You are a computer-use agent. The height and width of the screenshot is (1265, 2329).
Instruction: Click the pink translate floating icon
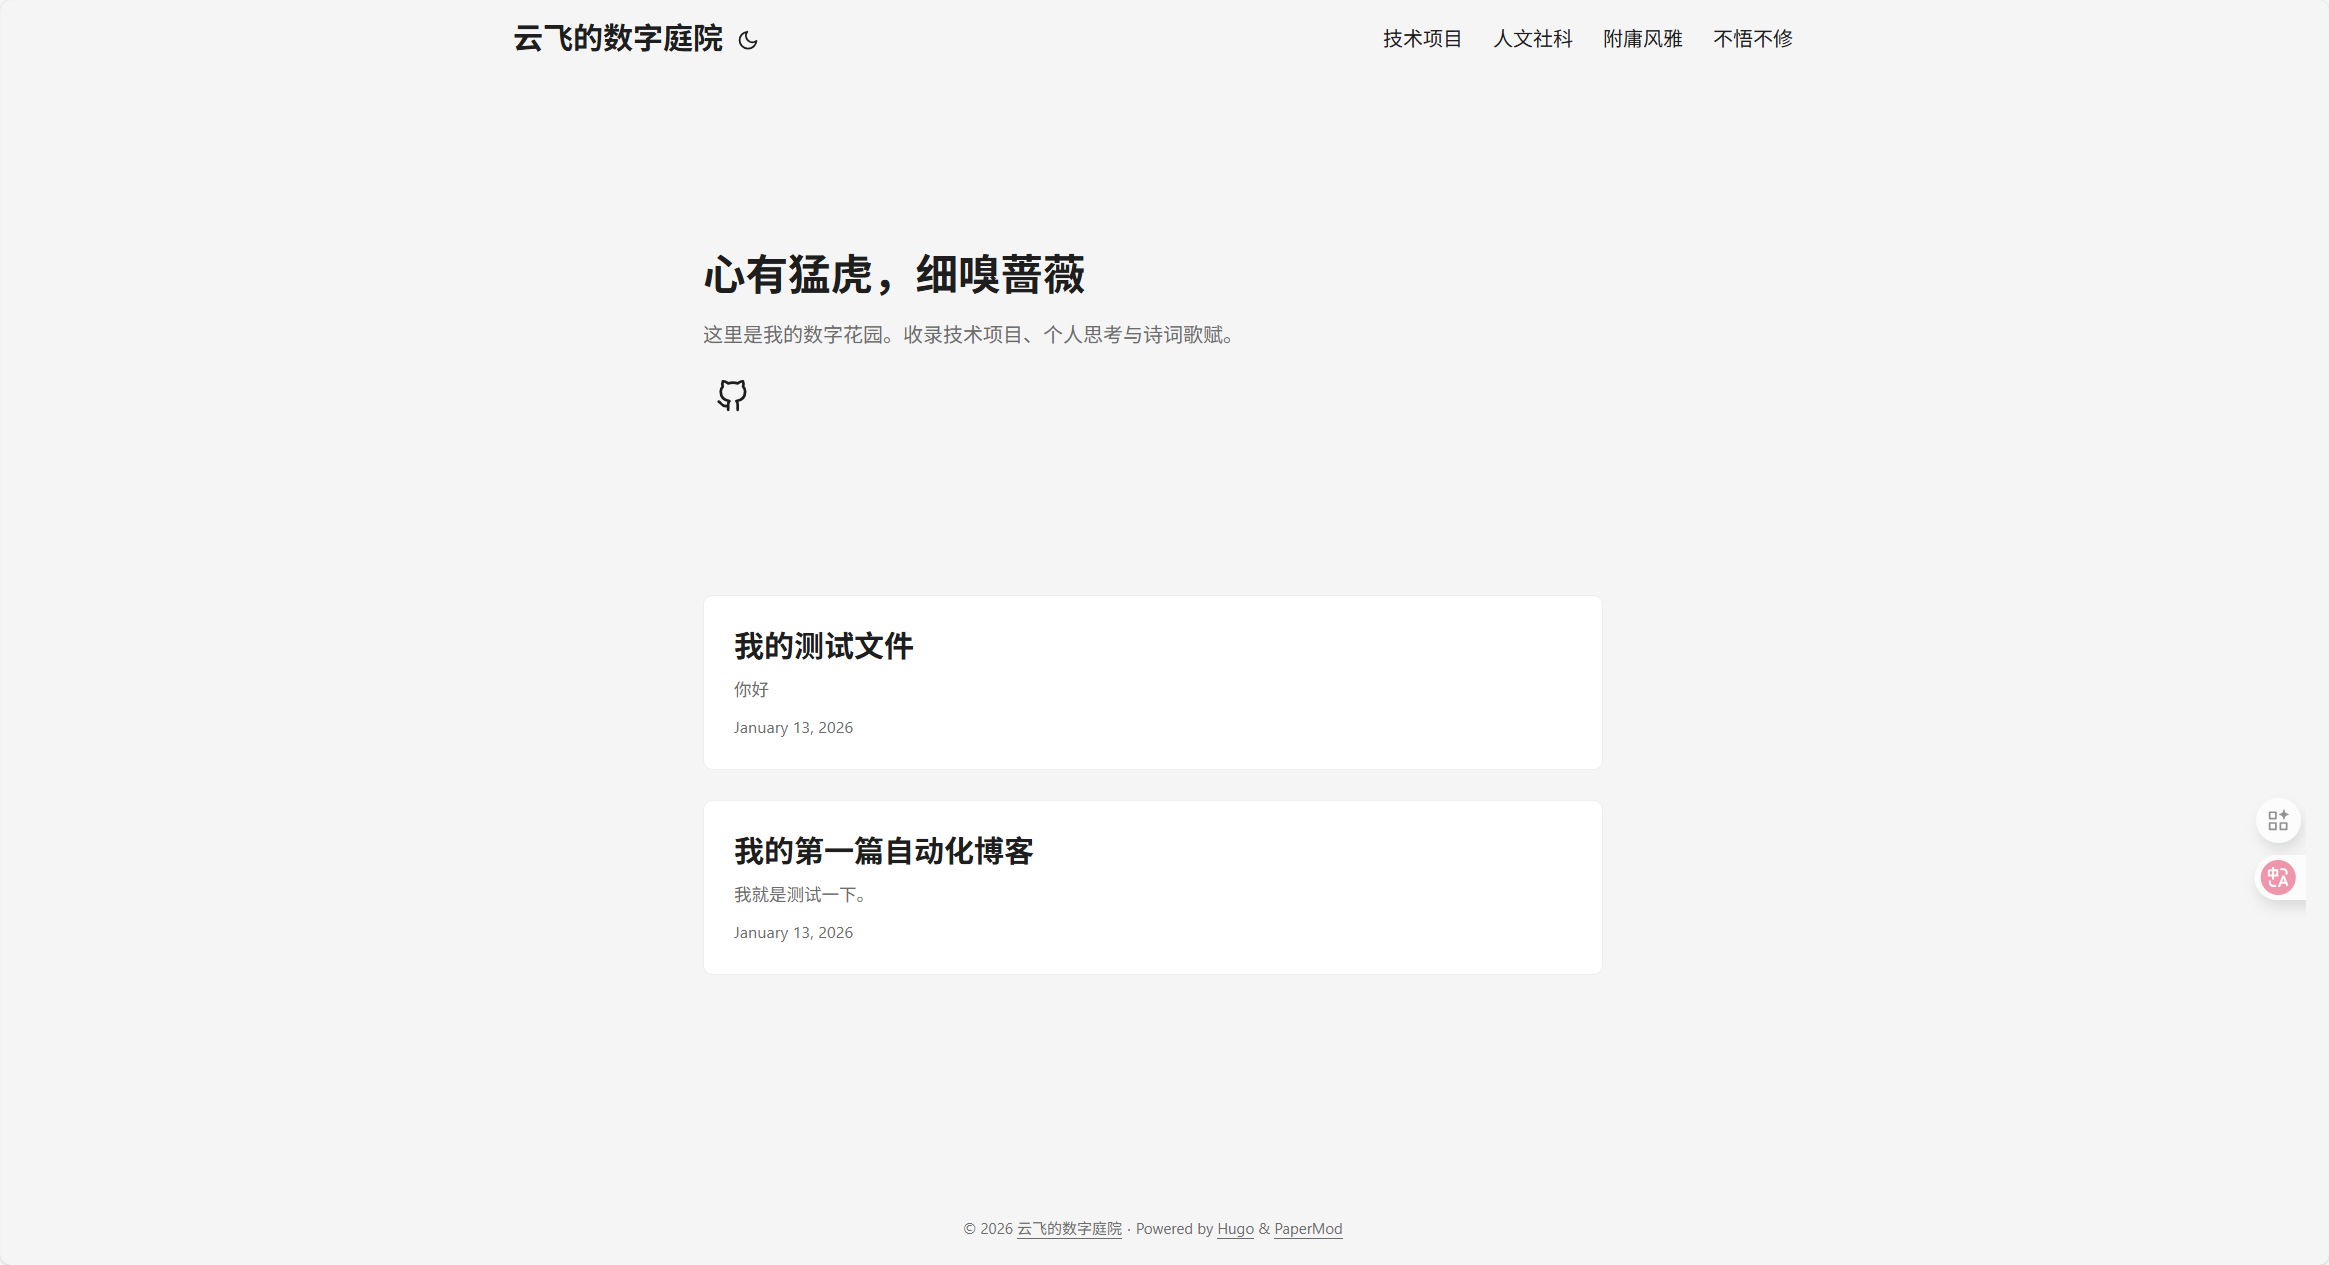[2278, 878]
